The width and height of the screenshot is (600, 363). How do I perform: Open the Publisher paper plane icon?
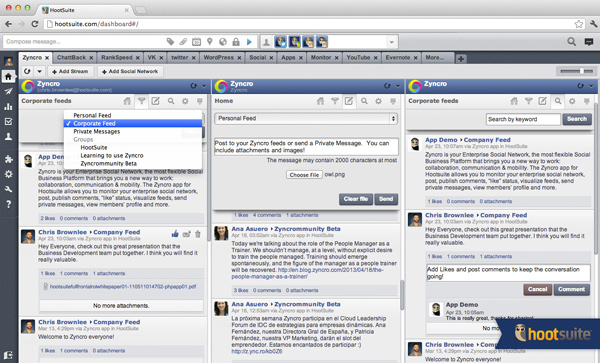pos(8,91)
